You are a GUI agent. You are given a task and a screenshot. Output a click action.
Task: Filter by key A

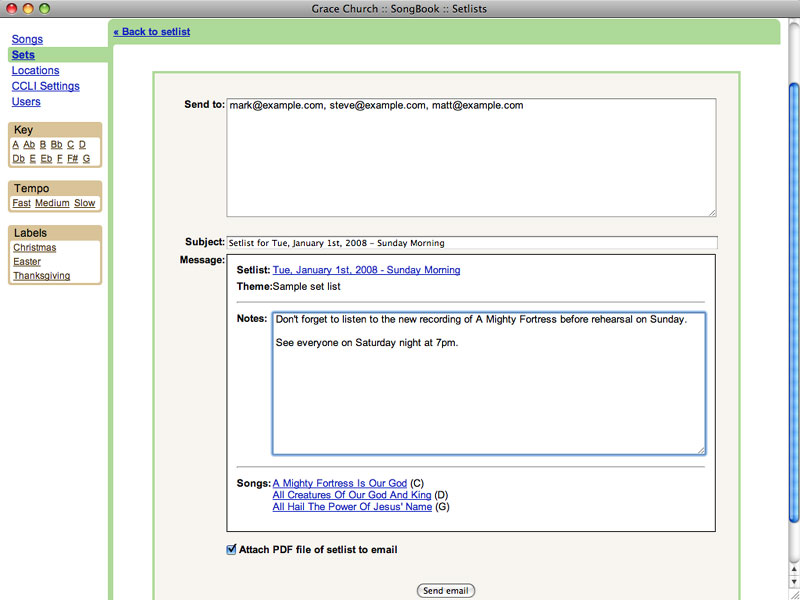click(x=16, y=145)
